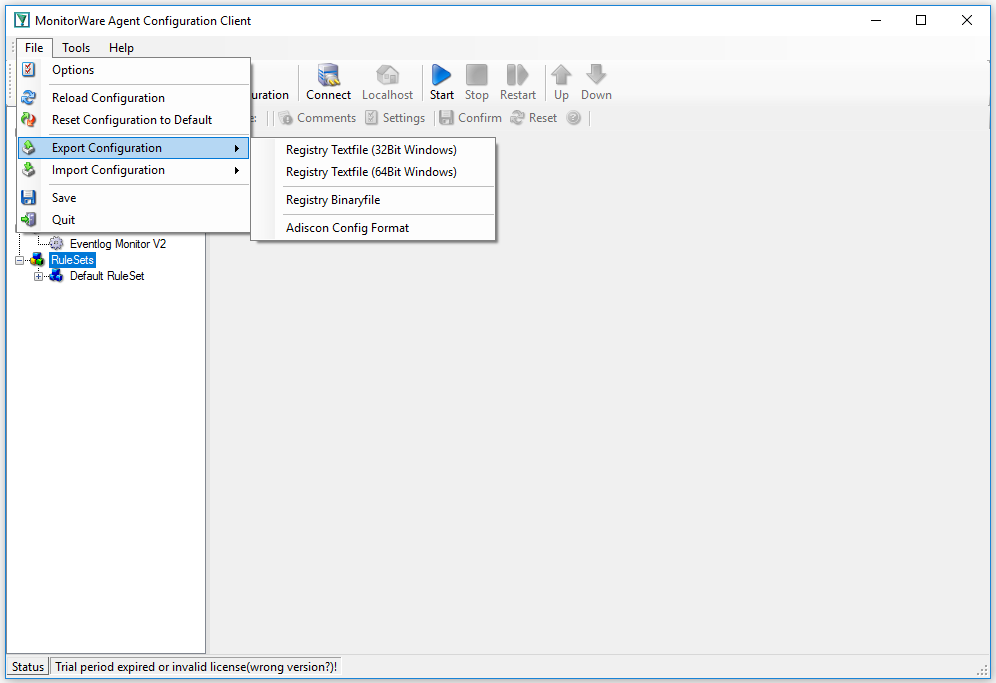Screen dimensions: 996x683
Task: Open the Import Configuration submenu arrow
Action: pyautogui.click(x=237, y=170)
